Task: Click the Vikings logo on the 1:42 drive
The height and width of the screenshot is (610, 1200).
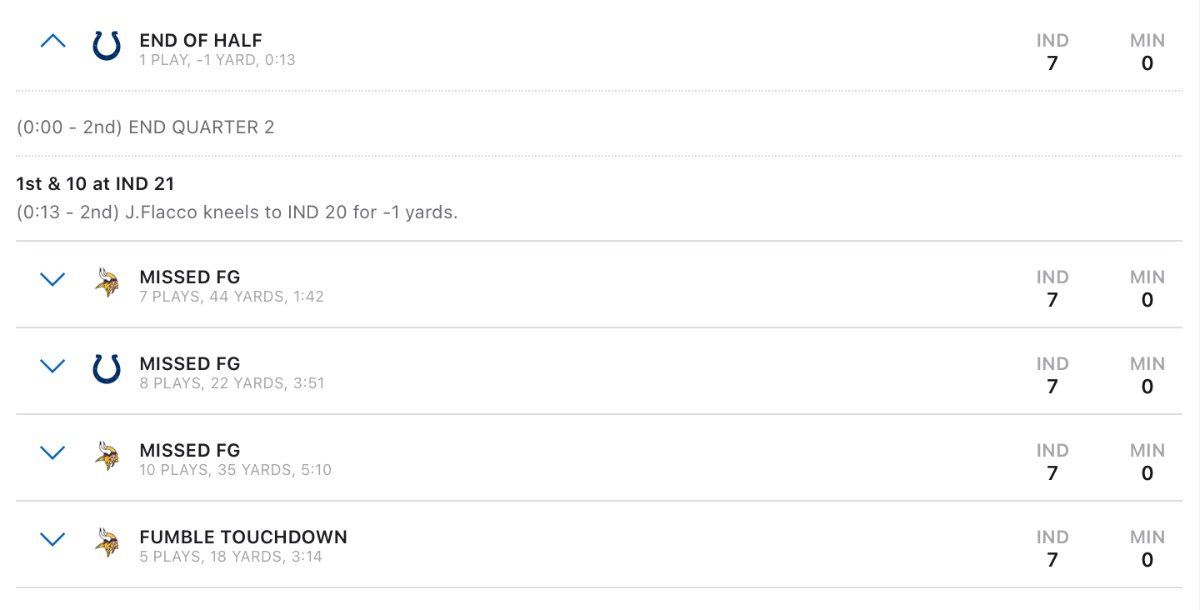Action: pos(106,283)
